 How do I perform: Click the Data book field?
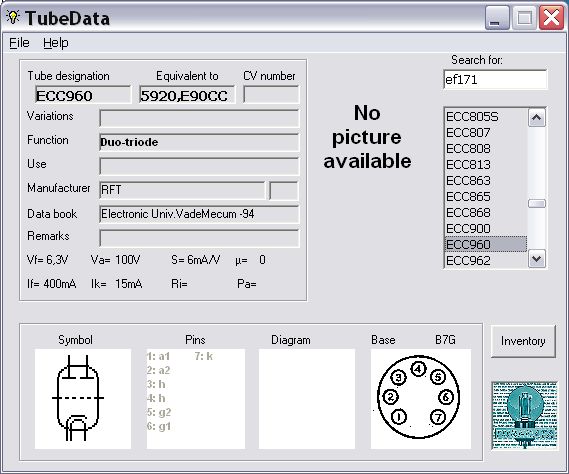(x=199, y=214)
